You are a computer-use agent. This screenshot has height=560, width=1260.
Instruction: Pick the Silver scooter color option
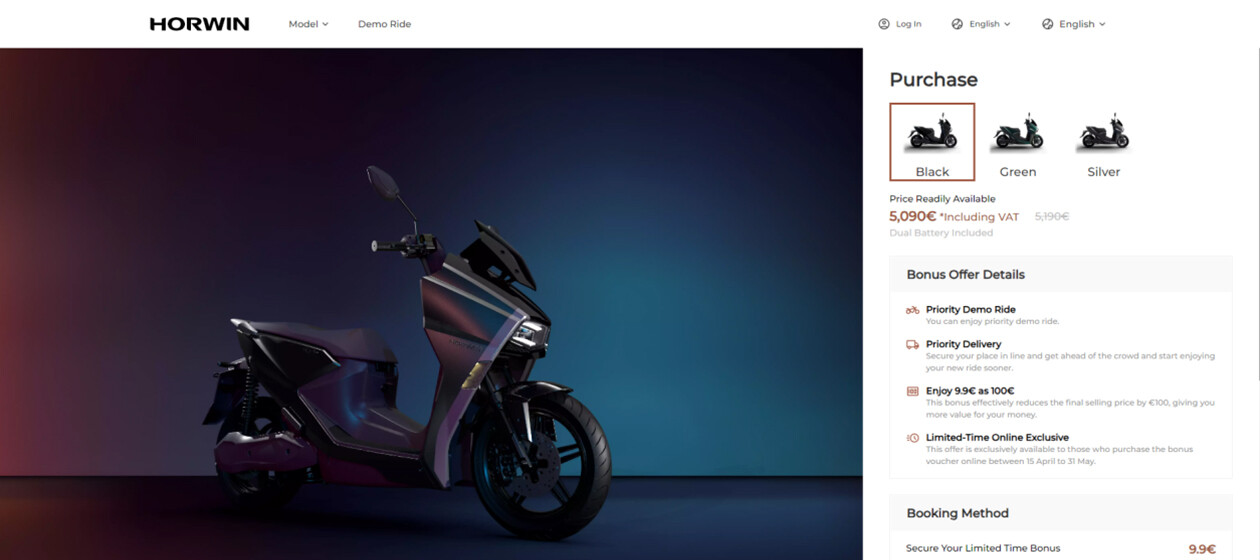point(1103,141)
